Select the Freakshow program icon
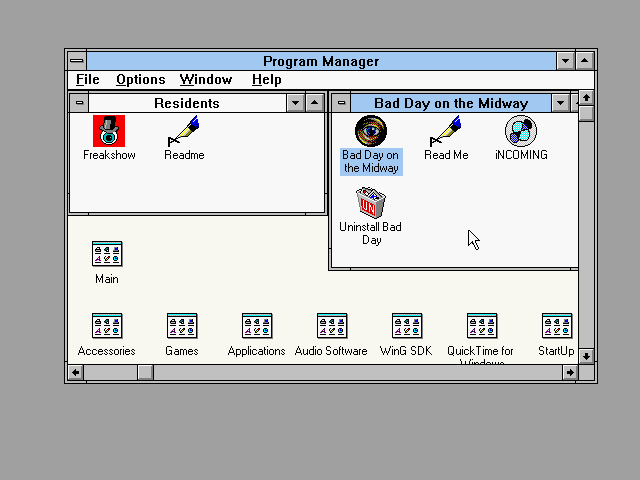Viewport: 640px width, 480px height. click(x=109, y=131)
